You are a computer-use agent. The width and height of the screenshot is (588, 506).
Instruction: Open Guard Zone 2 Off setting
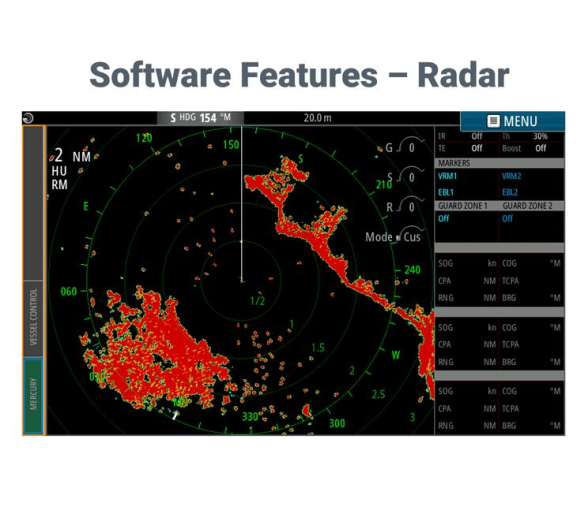pyautogui.click(x=507, y=218)
